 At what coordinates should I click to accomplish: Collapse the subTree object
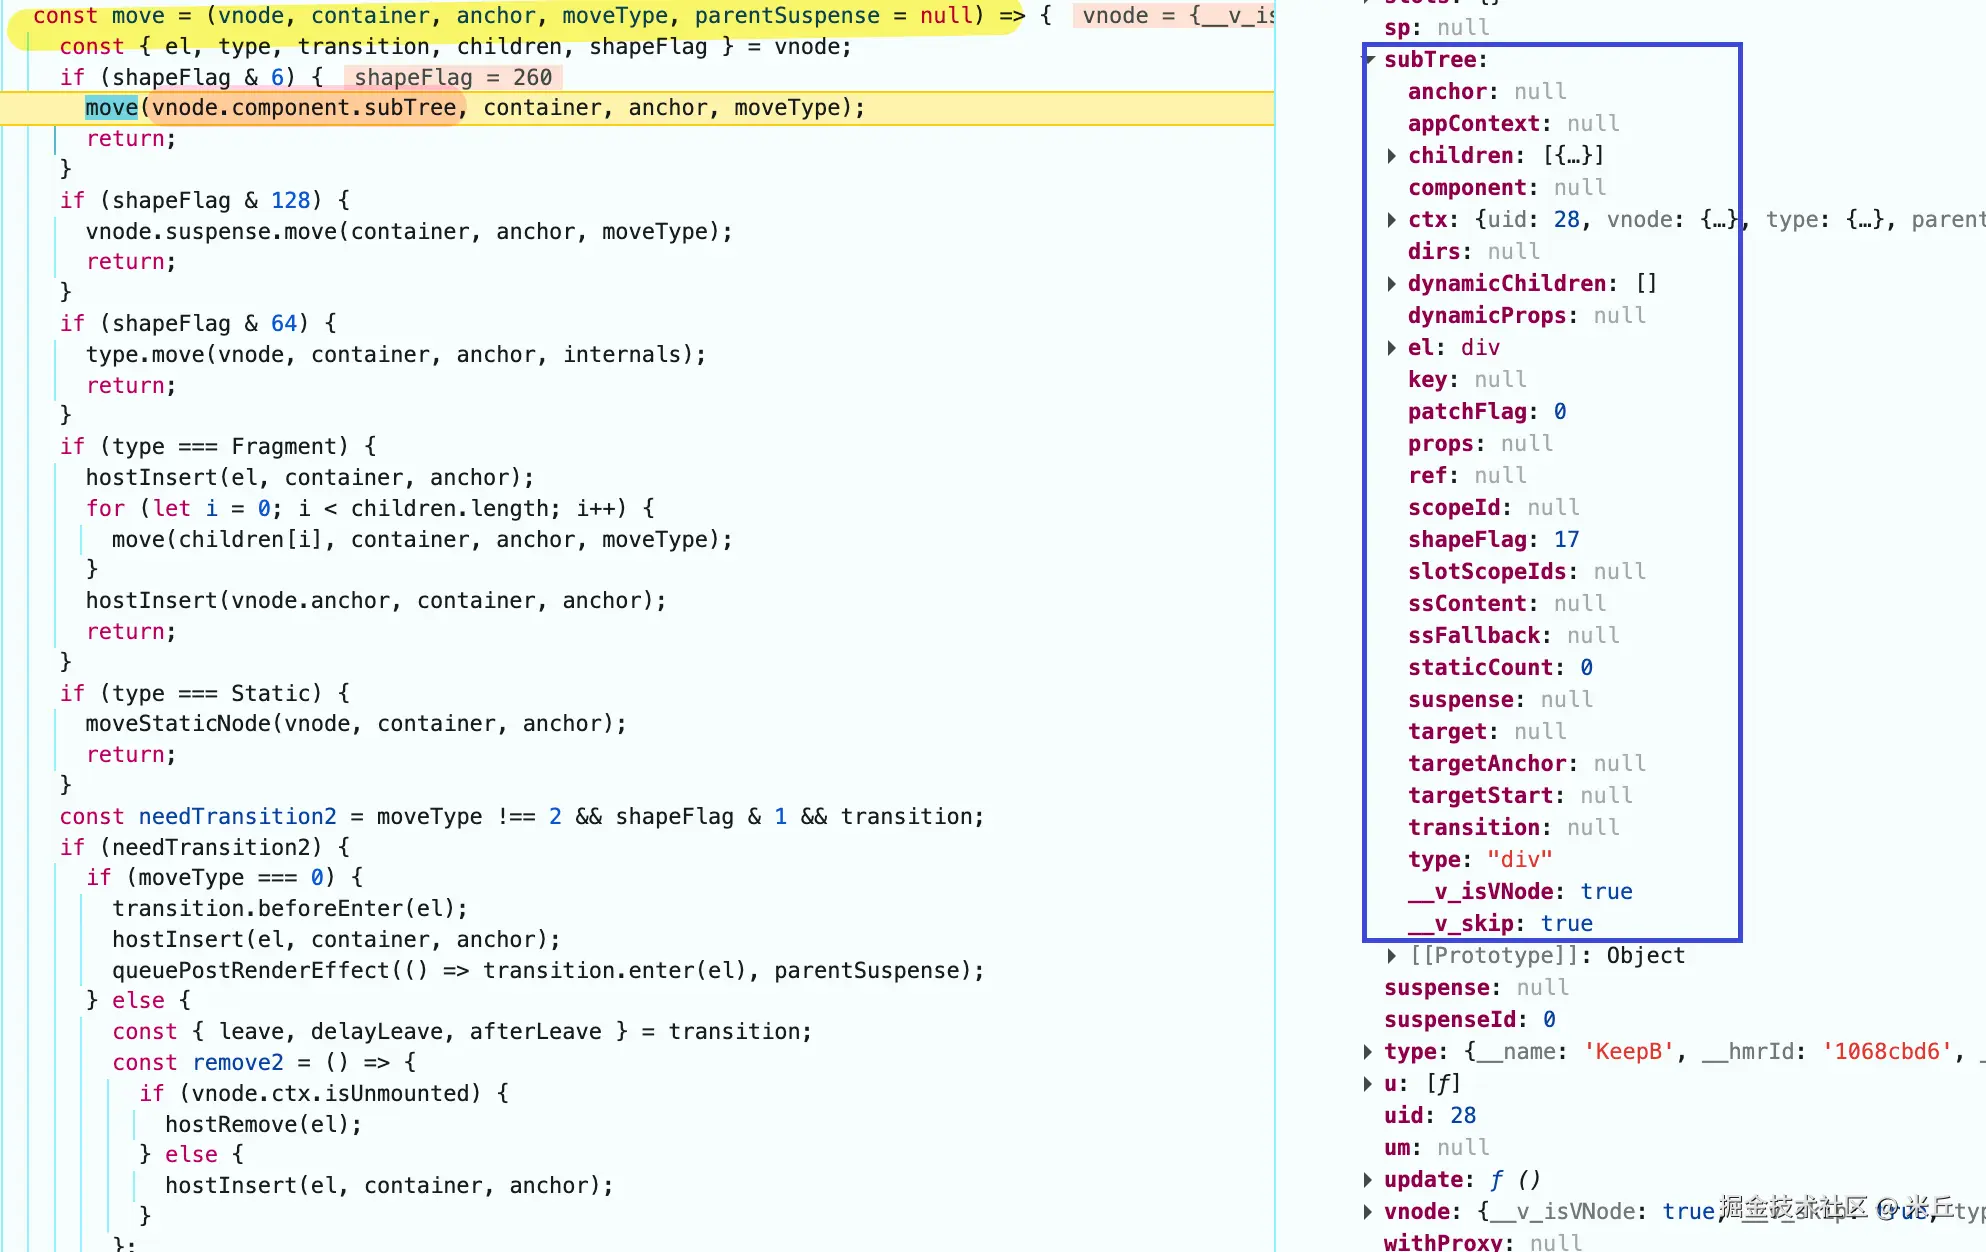1370,60
